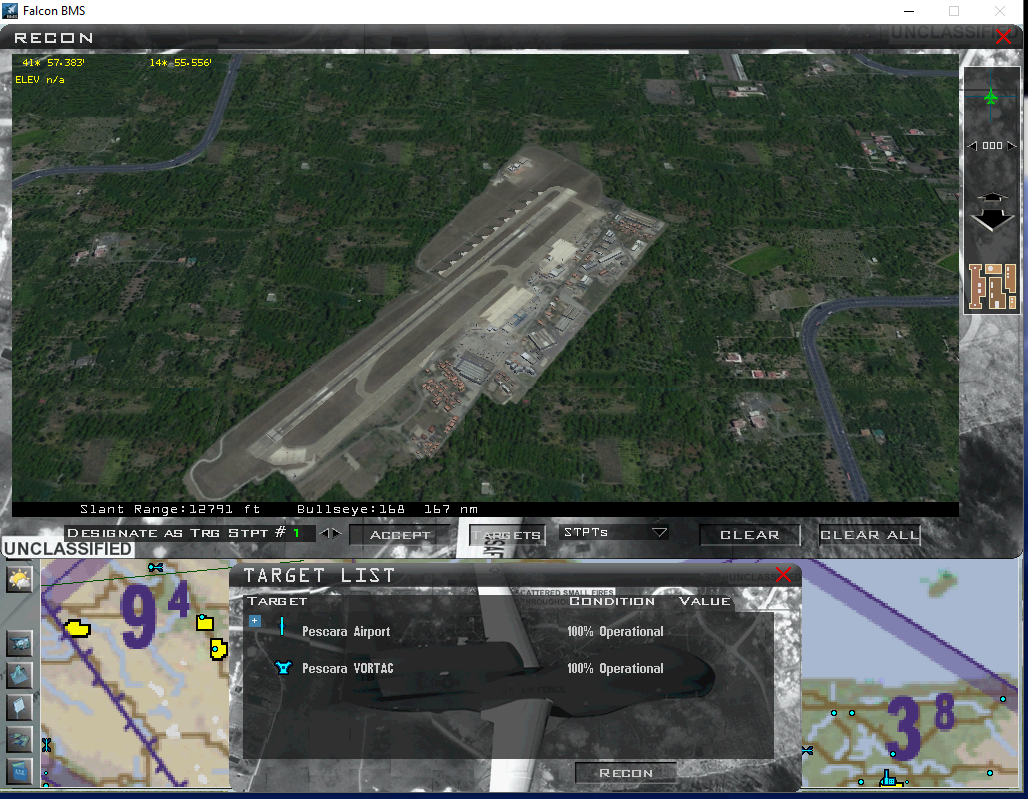The image size is (1028, 799).
Task: Click the small up arrow to zoom
Action: pos(993,197)
